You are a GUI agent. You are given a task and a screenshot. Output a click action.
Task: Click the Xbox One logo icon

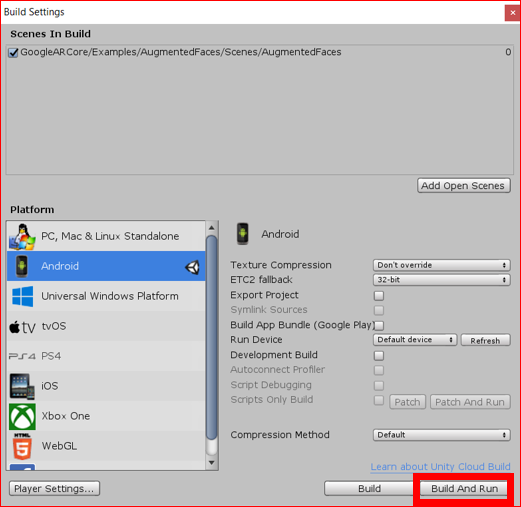(22, 416)
